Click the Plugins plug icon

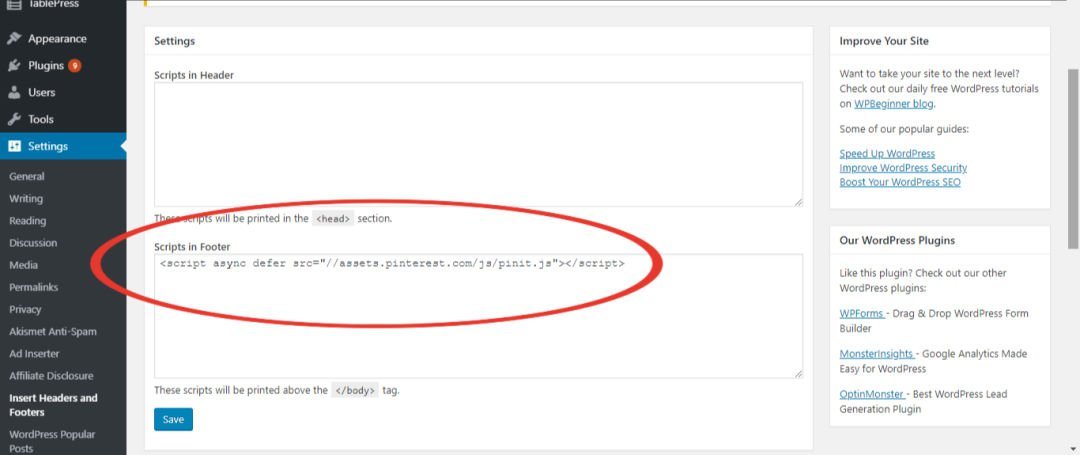[x=14, y=66]
